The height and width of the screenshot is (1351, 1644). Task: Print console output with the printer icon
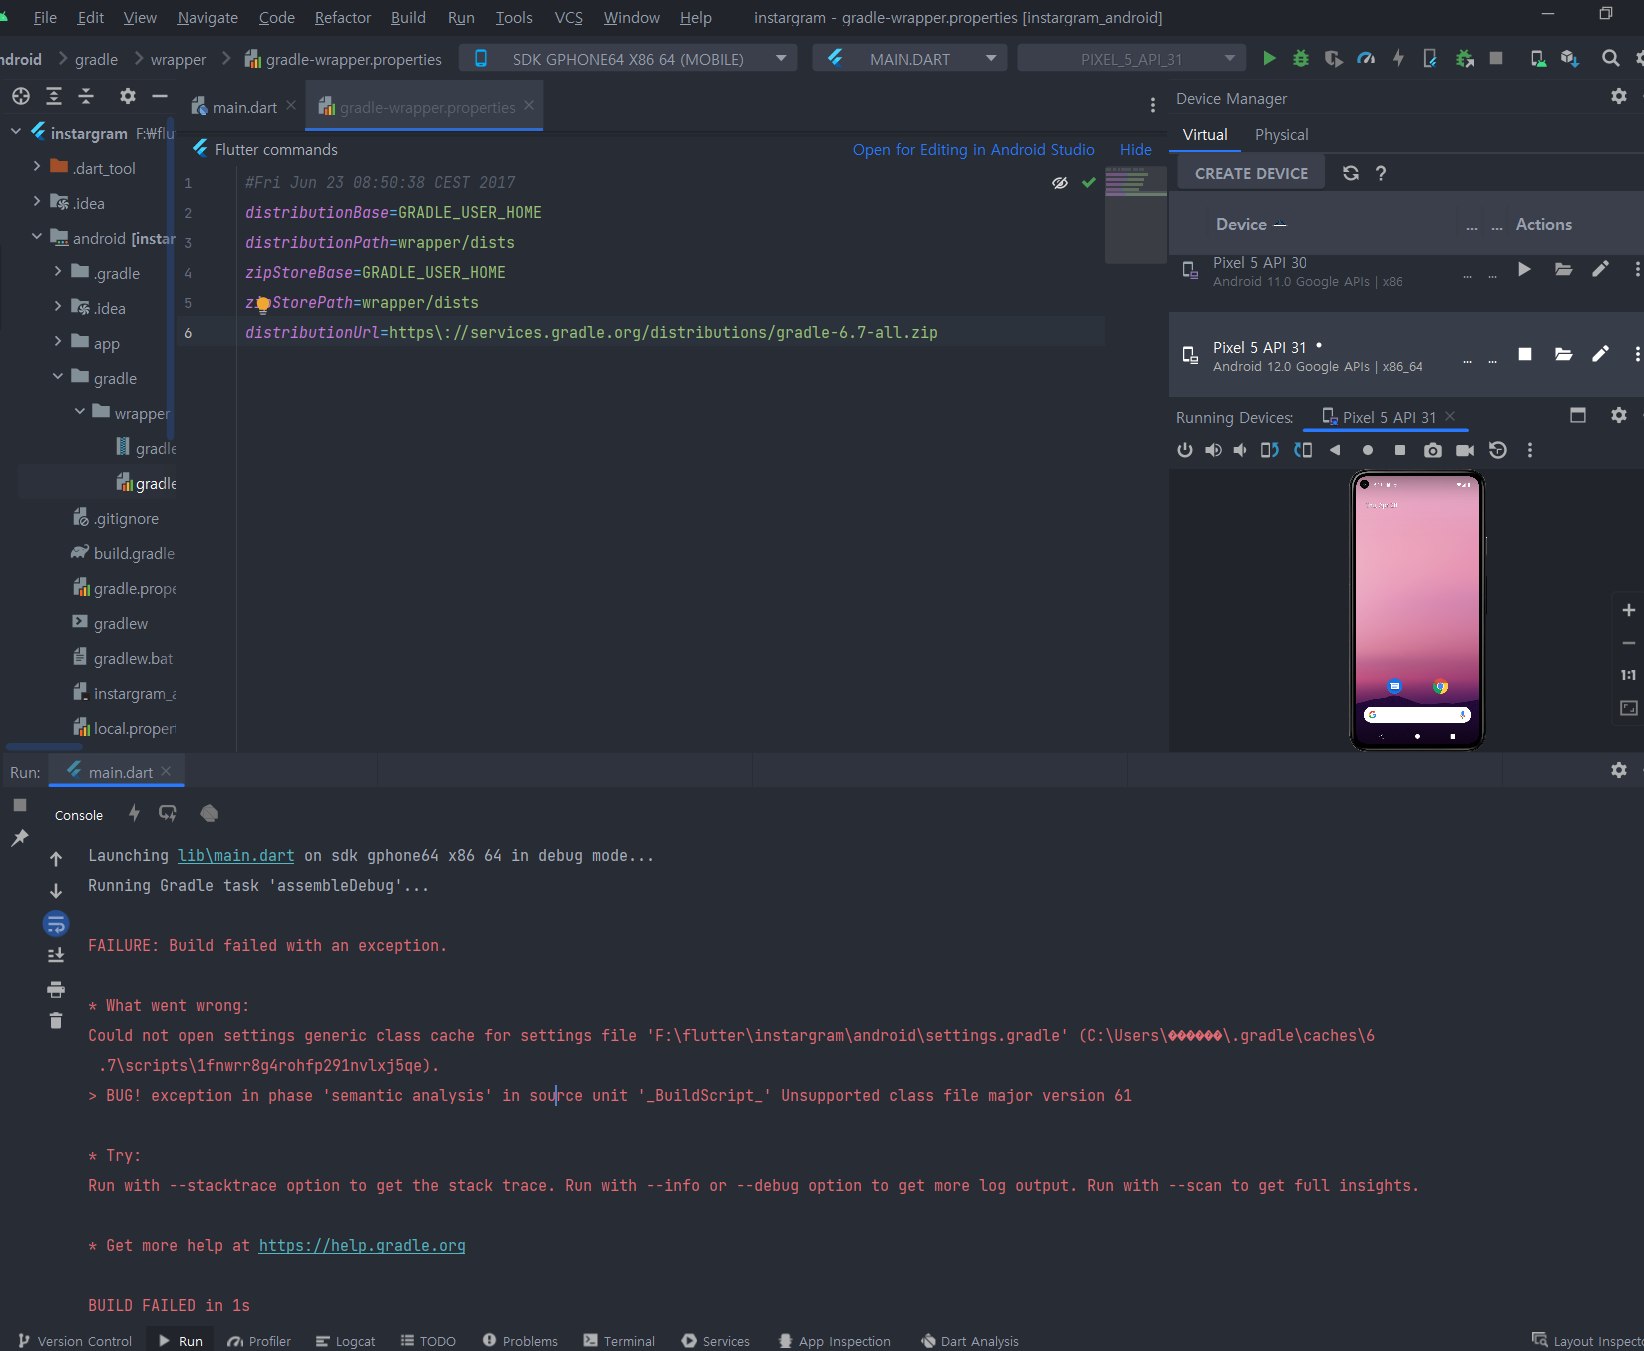click(56, 989)
